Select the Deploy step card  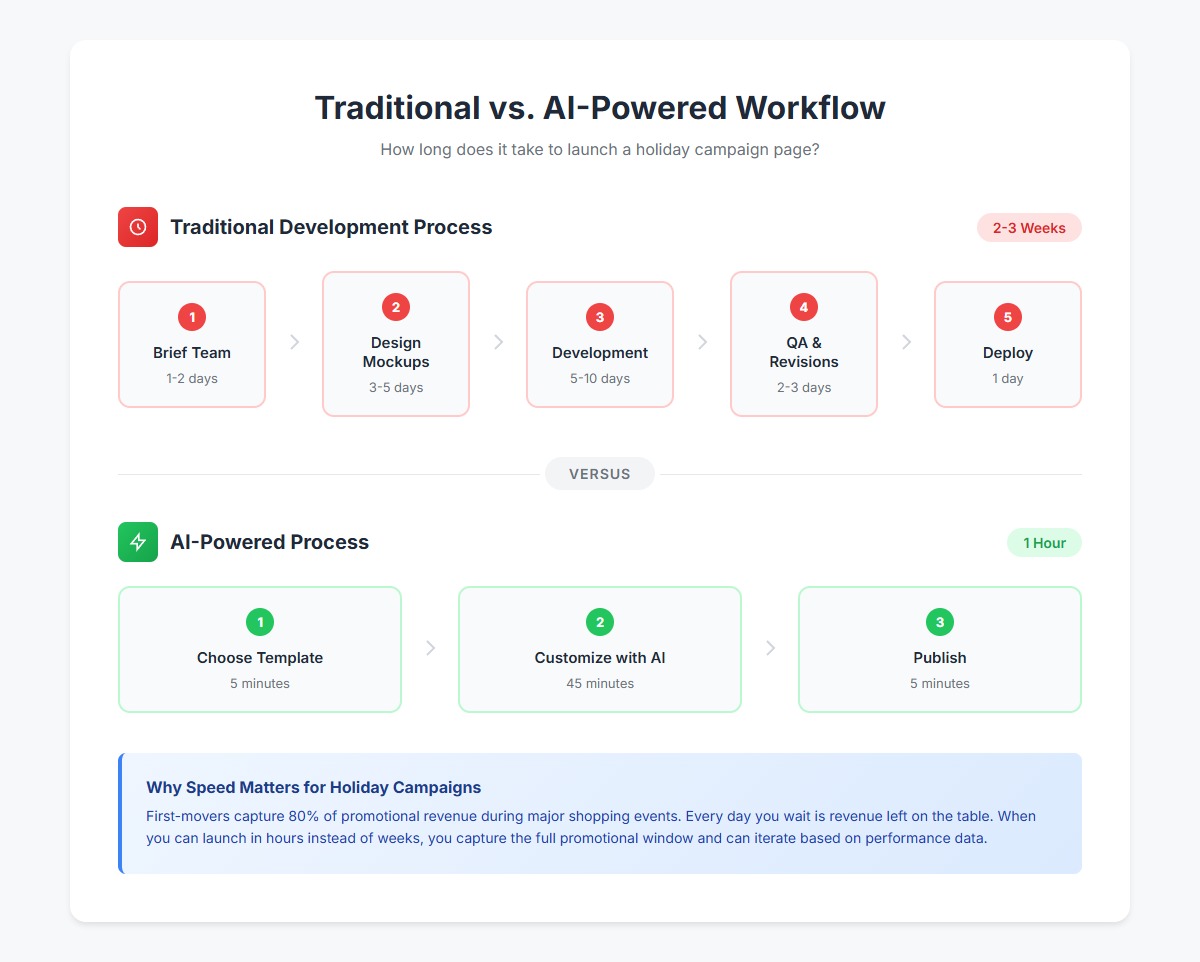pyautogui.click(x=1008, y=345)
